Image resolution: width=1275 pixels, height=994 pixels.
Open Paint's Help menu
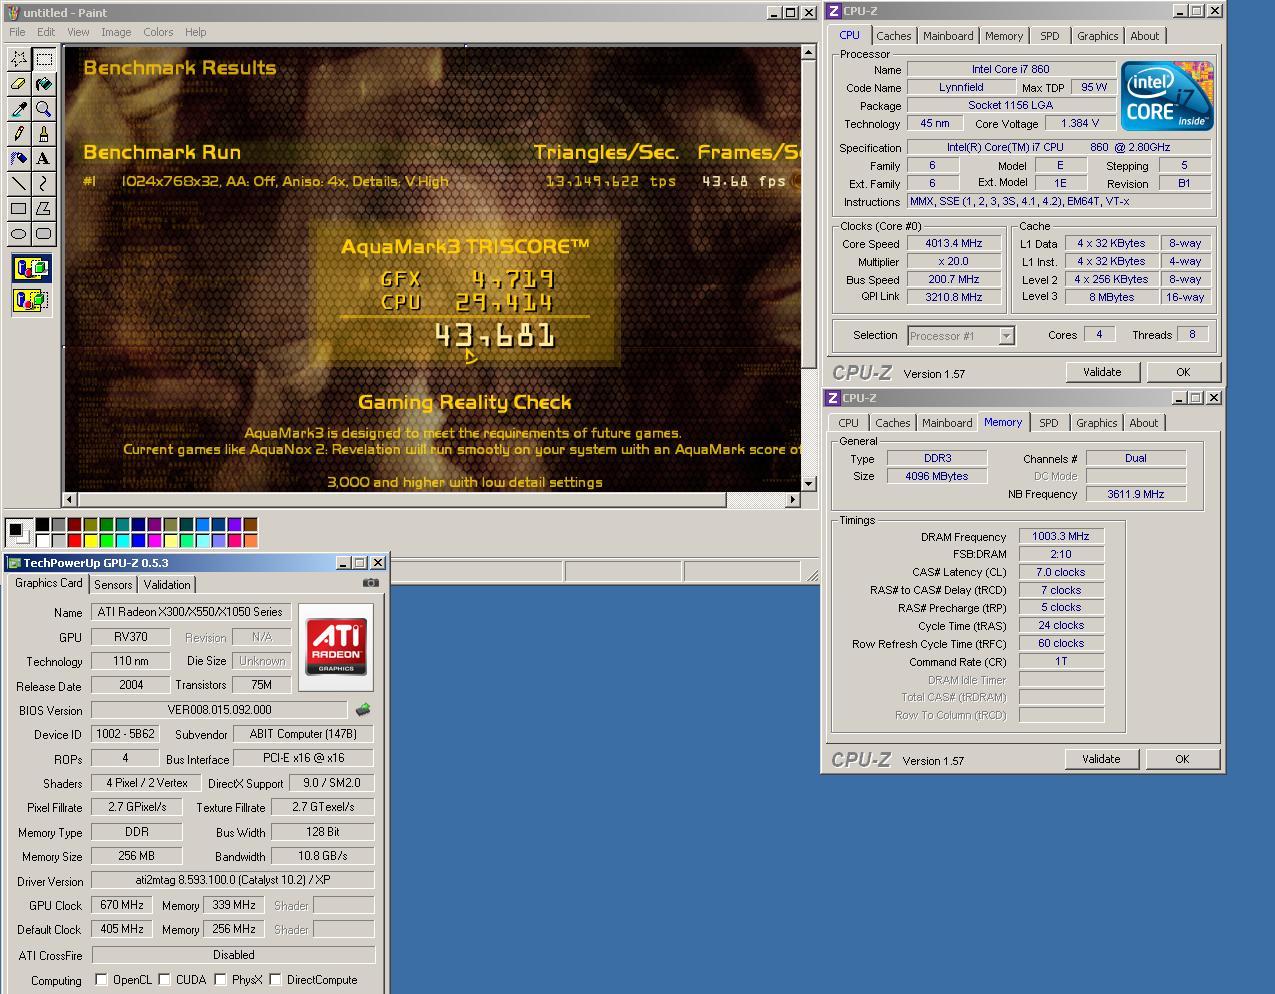click(x=195, y=32)
